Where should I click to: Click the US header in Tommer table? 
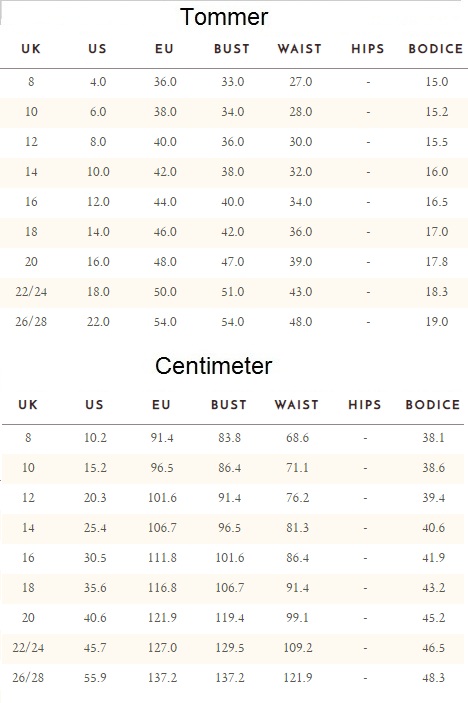coord(97,48)
